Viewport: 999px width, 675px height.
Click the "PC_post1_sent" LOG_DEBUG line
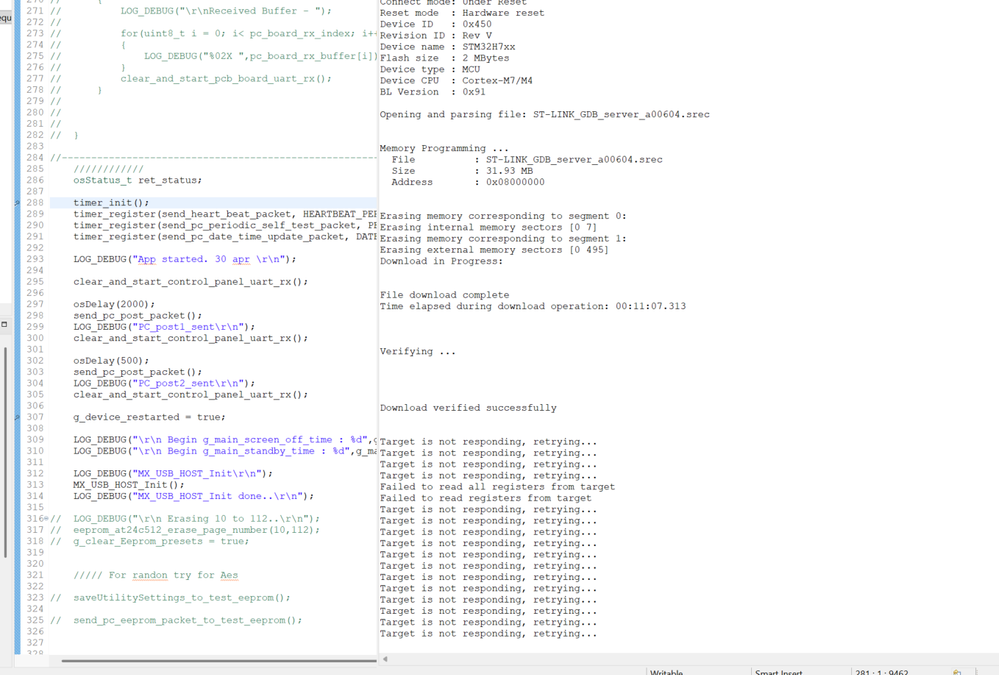[164, 327]
